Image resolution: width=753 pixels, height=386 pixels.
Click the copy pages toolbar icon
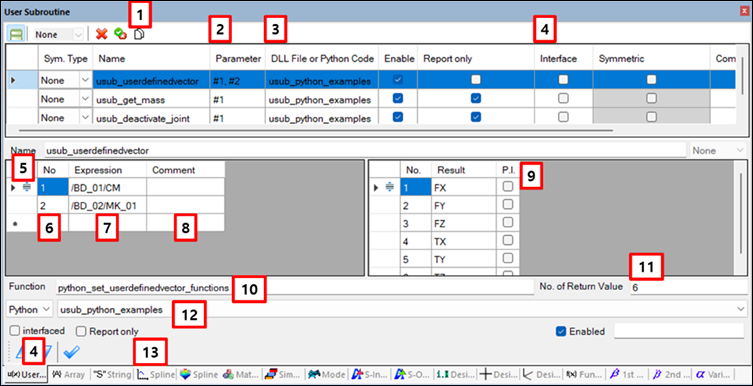coord(139,34)
